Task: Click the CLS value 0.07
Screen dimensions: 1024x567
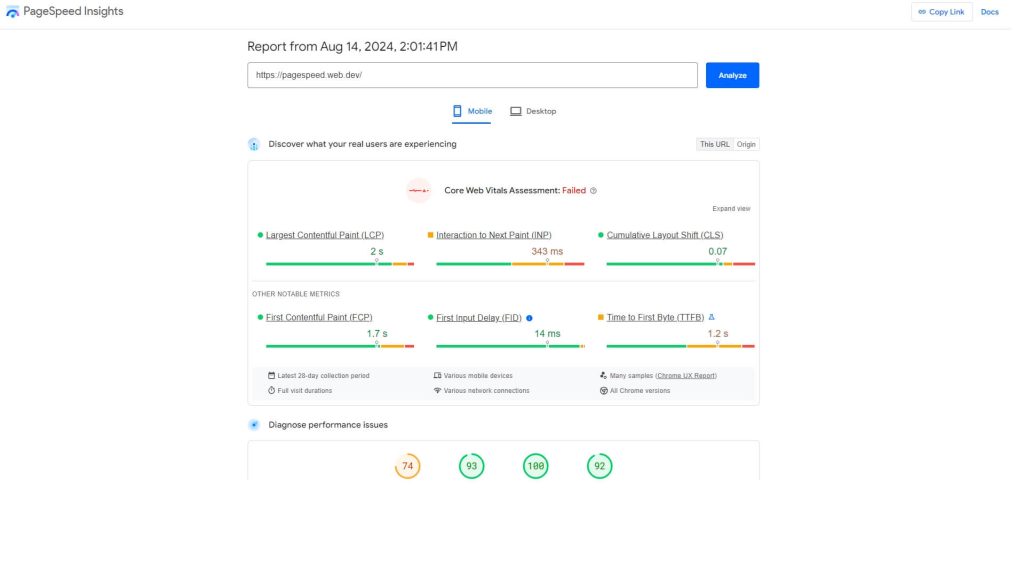Action: (718, 251)
